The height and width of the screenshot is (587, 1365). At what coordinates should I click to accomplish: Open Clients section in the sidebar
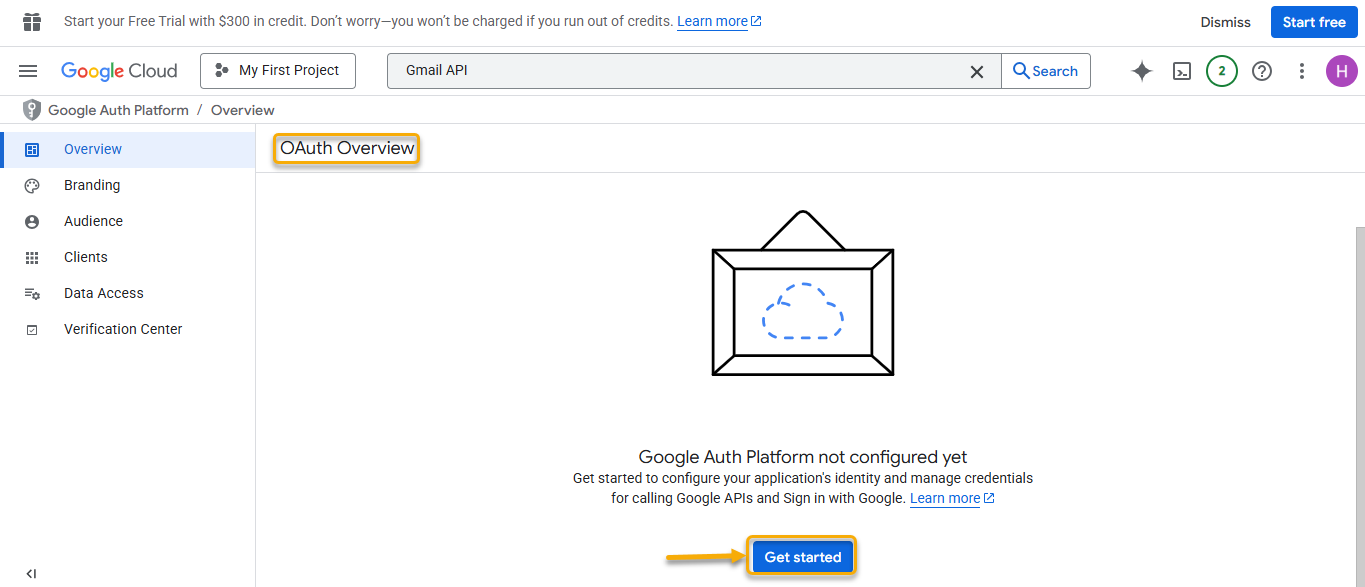coord(85,257)
